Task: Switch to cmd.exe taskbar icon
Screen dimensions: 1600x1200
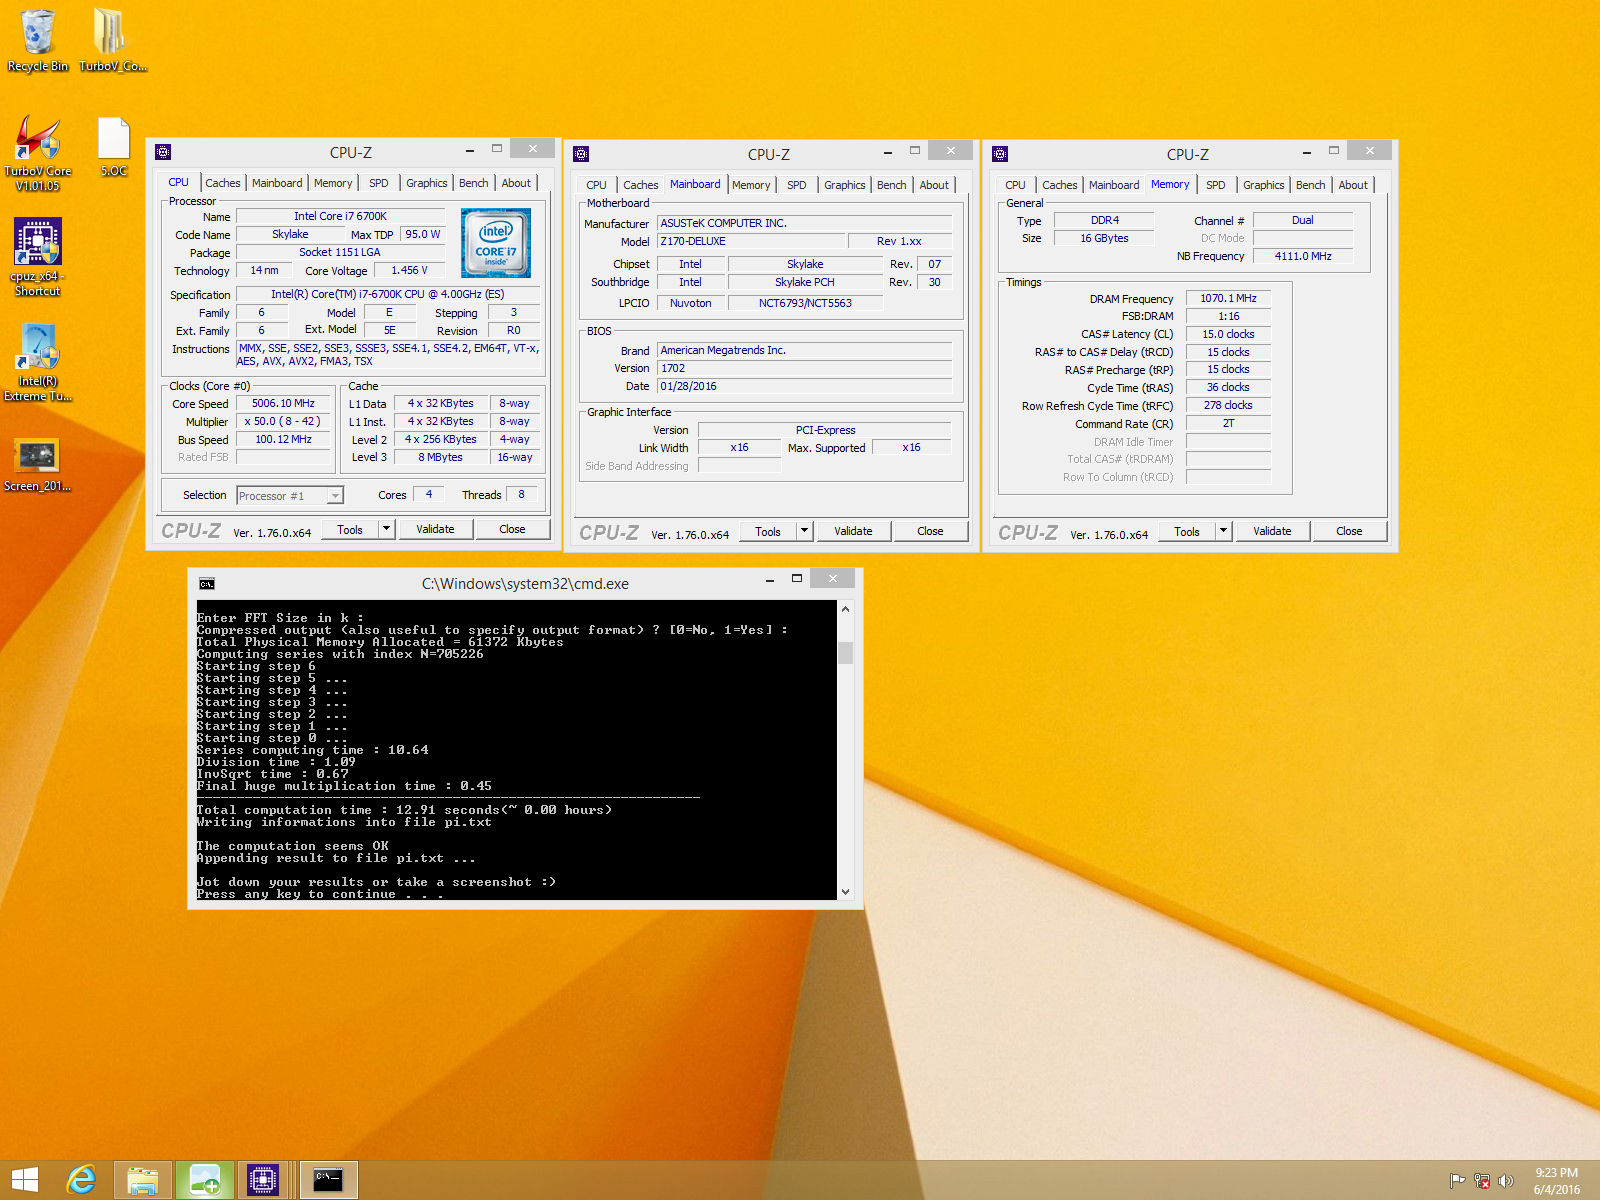Action: click(329, 1181)
